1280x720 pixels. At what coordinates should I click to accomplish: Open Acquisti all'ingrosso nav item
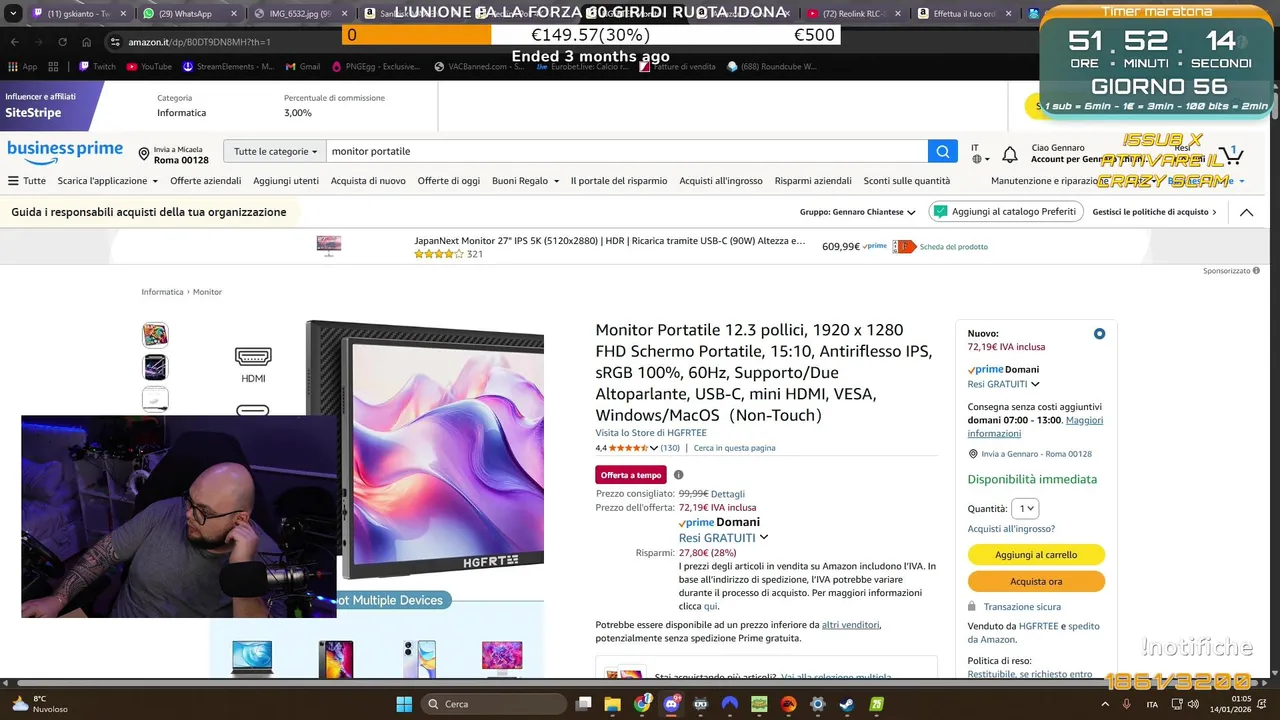click(x=720, y=181)
